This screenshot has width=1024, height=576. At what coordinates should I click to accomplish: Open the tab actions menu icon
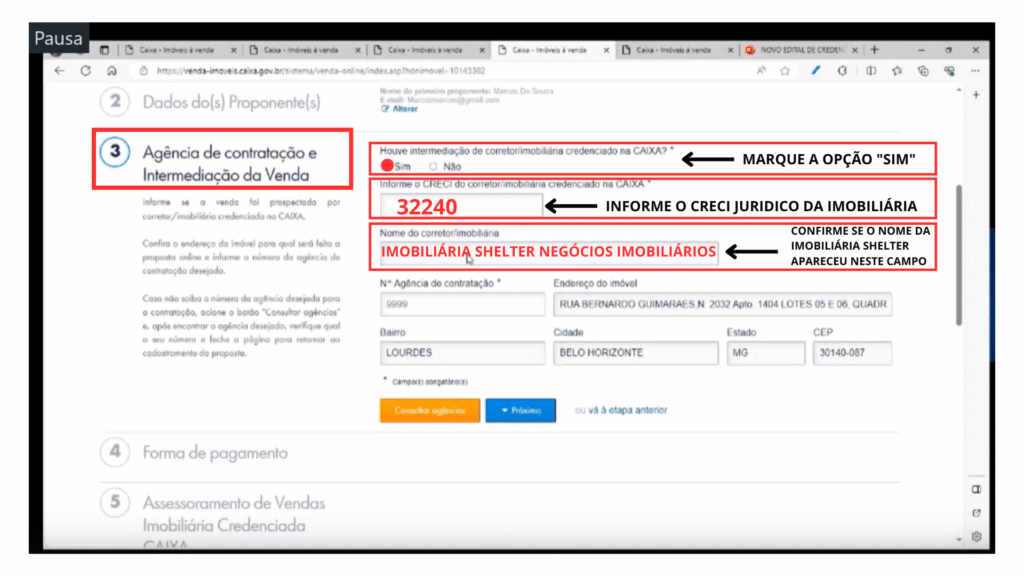pos(104,50)
